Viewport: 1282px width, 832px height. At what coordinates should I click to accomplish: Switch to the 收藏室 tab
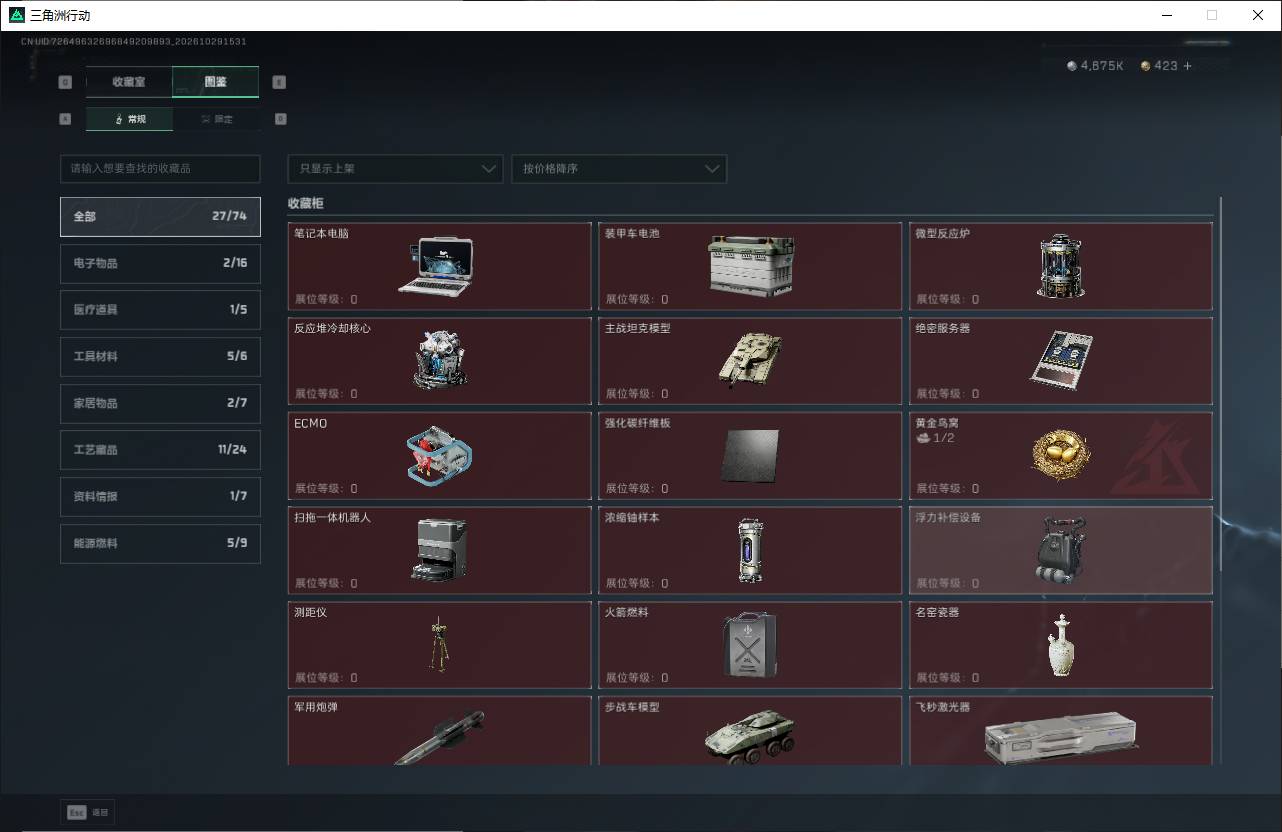(129, 82)
